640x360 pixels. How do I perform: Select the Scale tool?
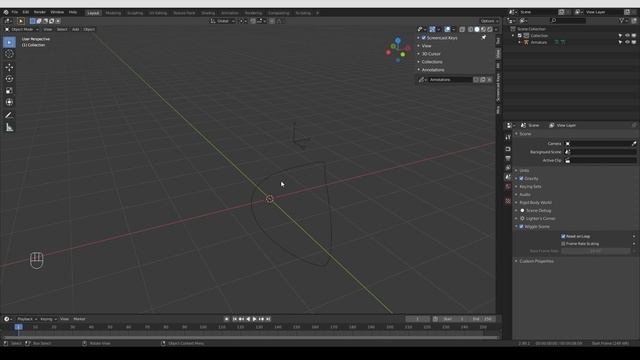(9, 91)
